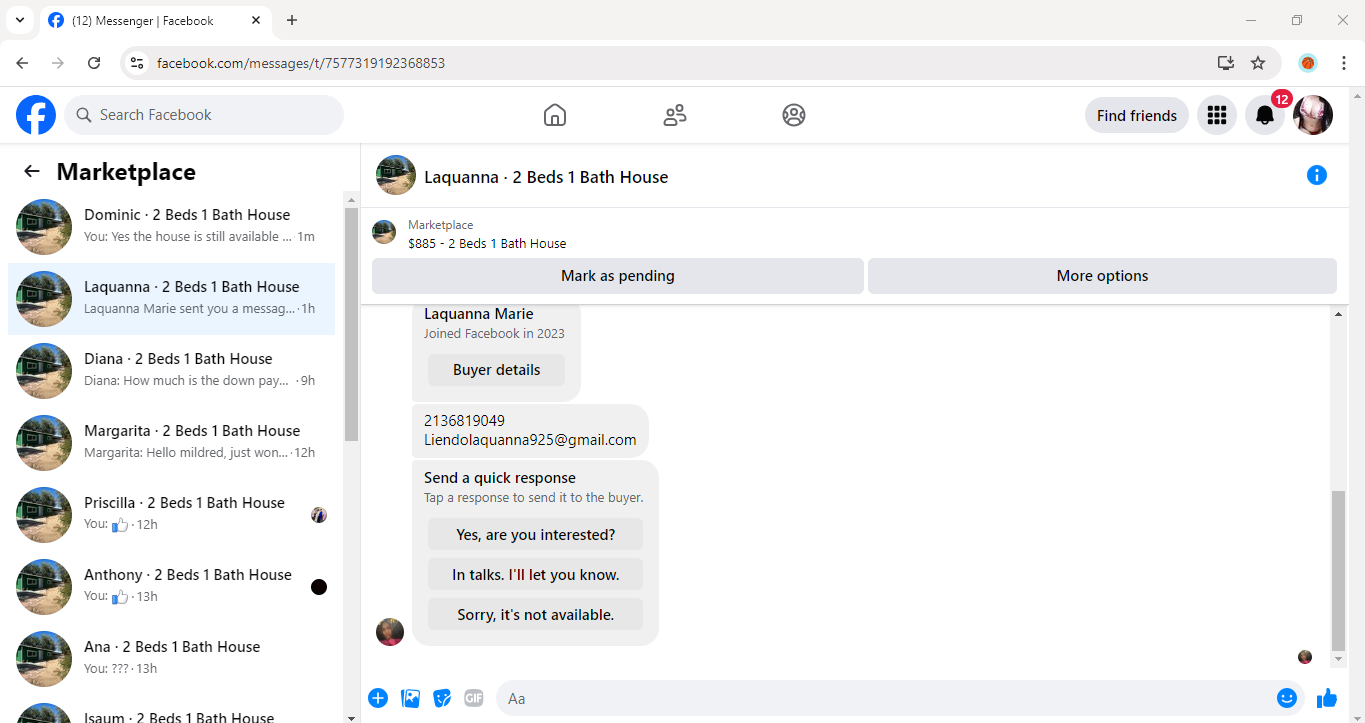
Task: Mark the listing as pending
Action: pos(618,276)
